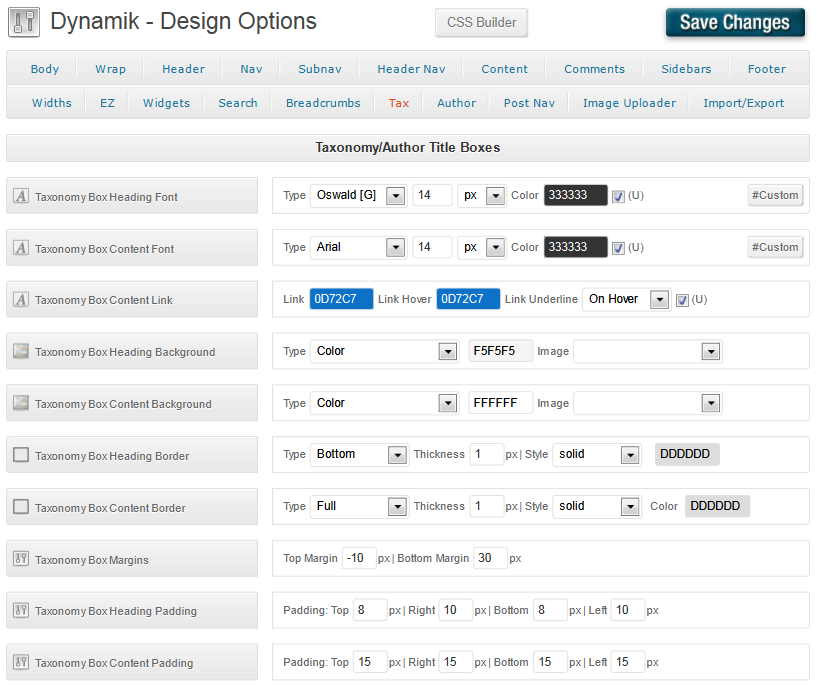Open the Content Background Type dropdown

click(385, 403)
